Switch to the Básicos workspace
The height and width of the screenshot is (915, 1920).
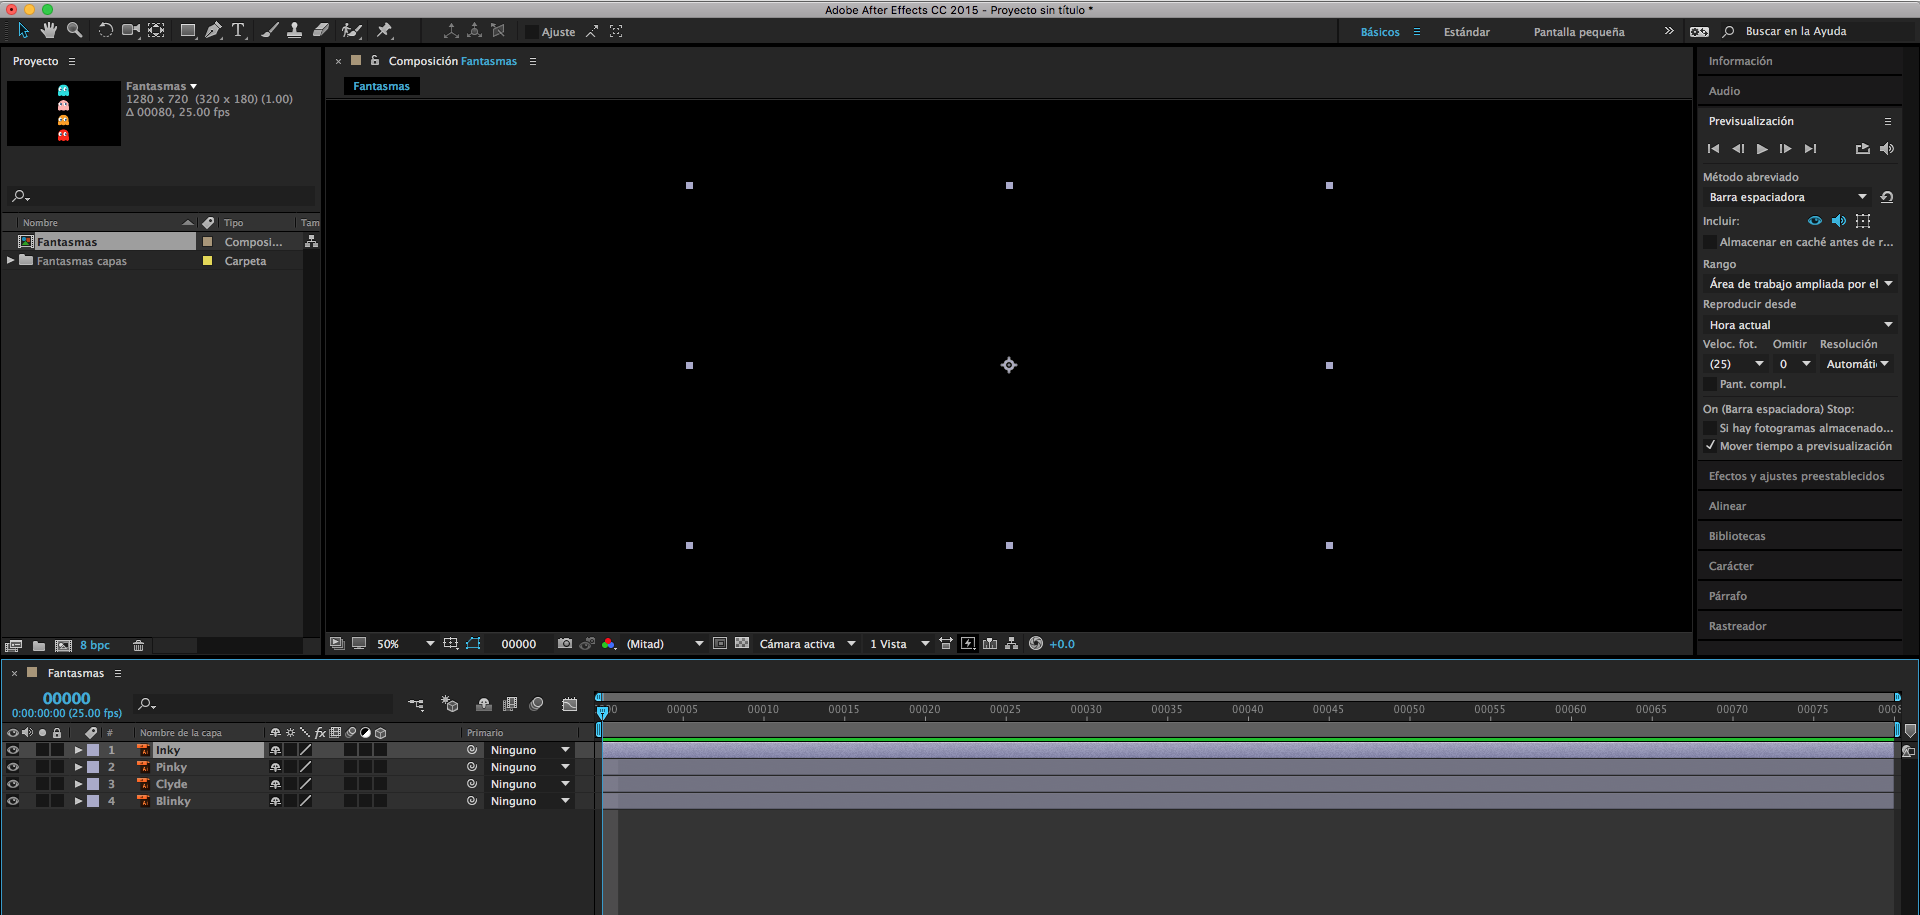[x=1380, y=32]
